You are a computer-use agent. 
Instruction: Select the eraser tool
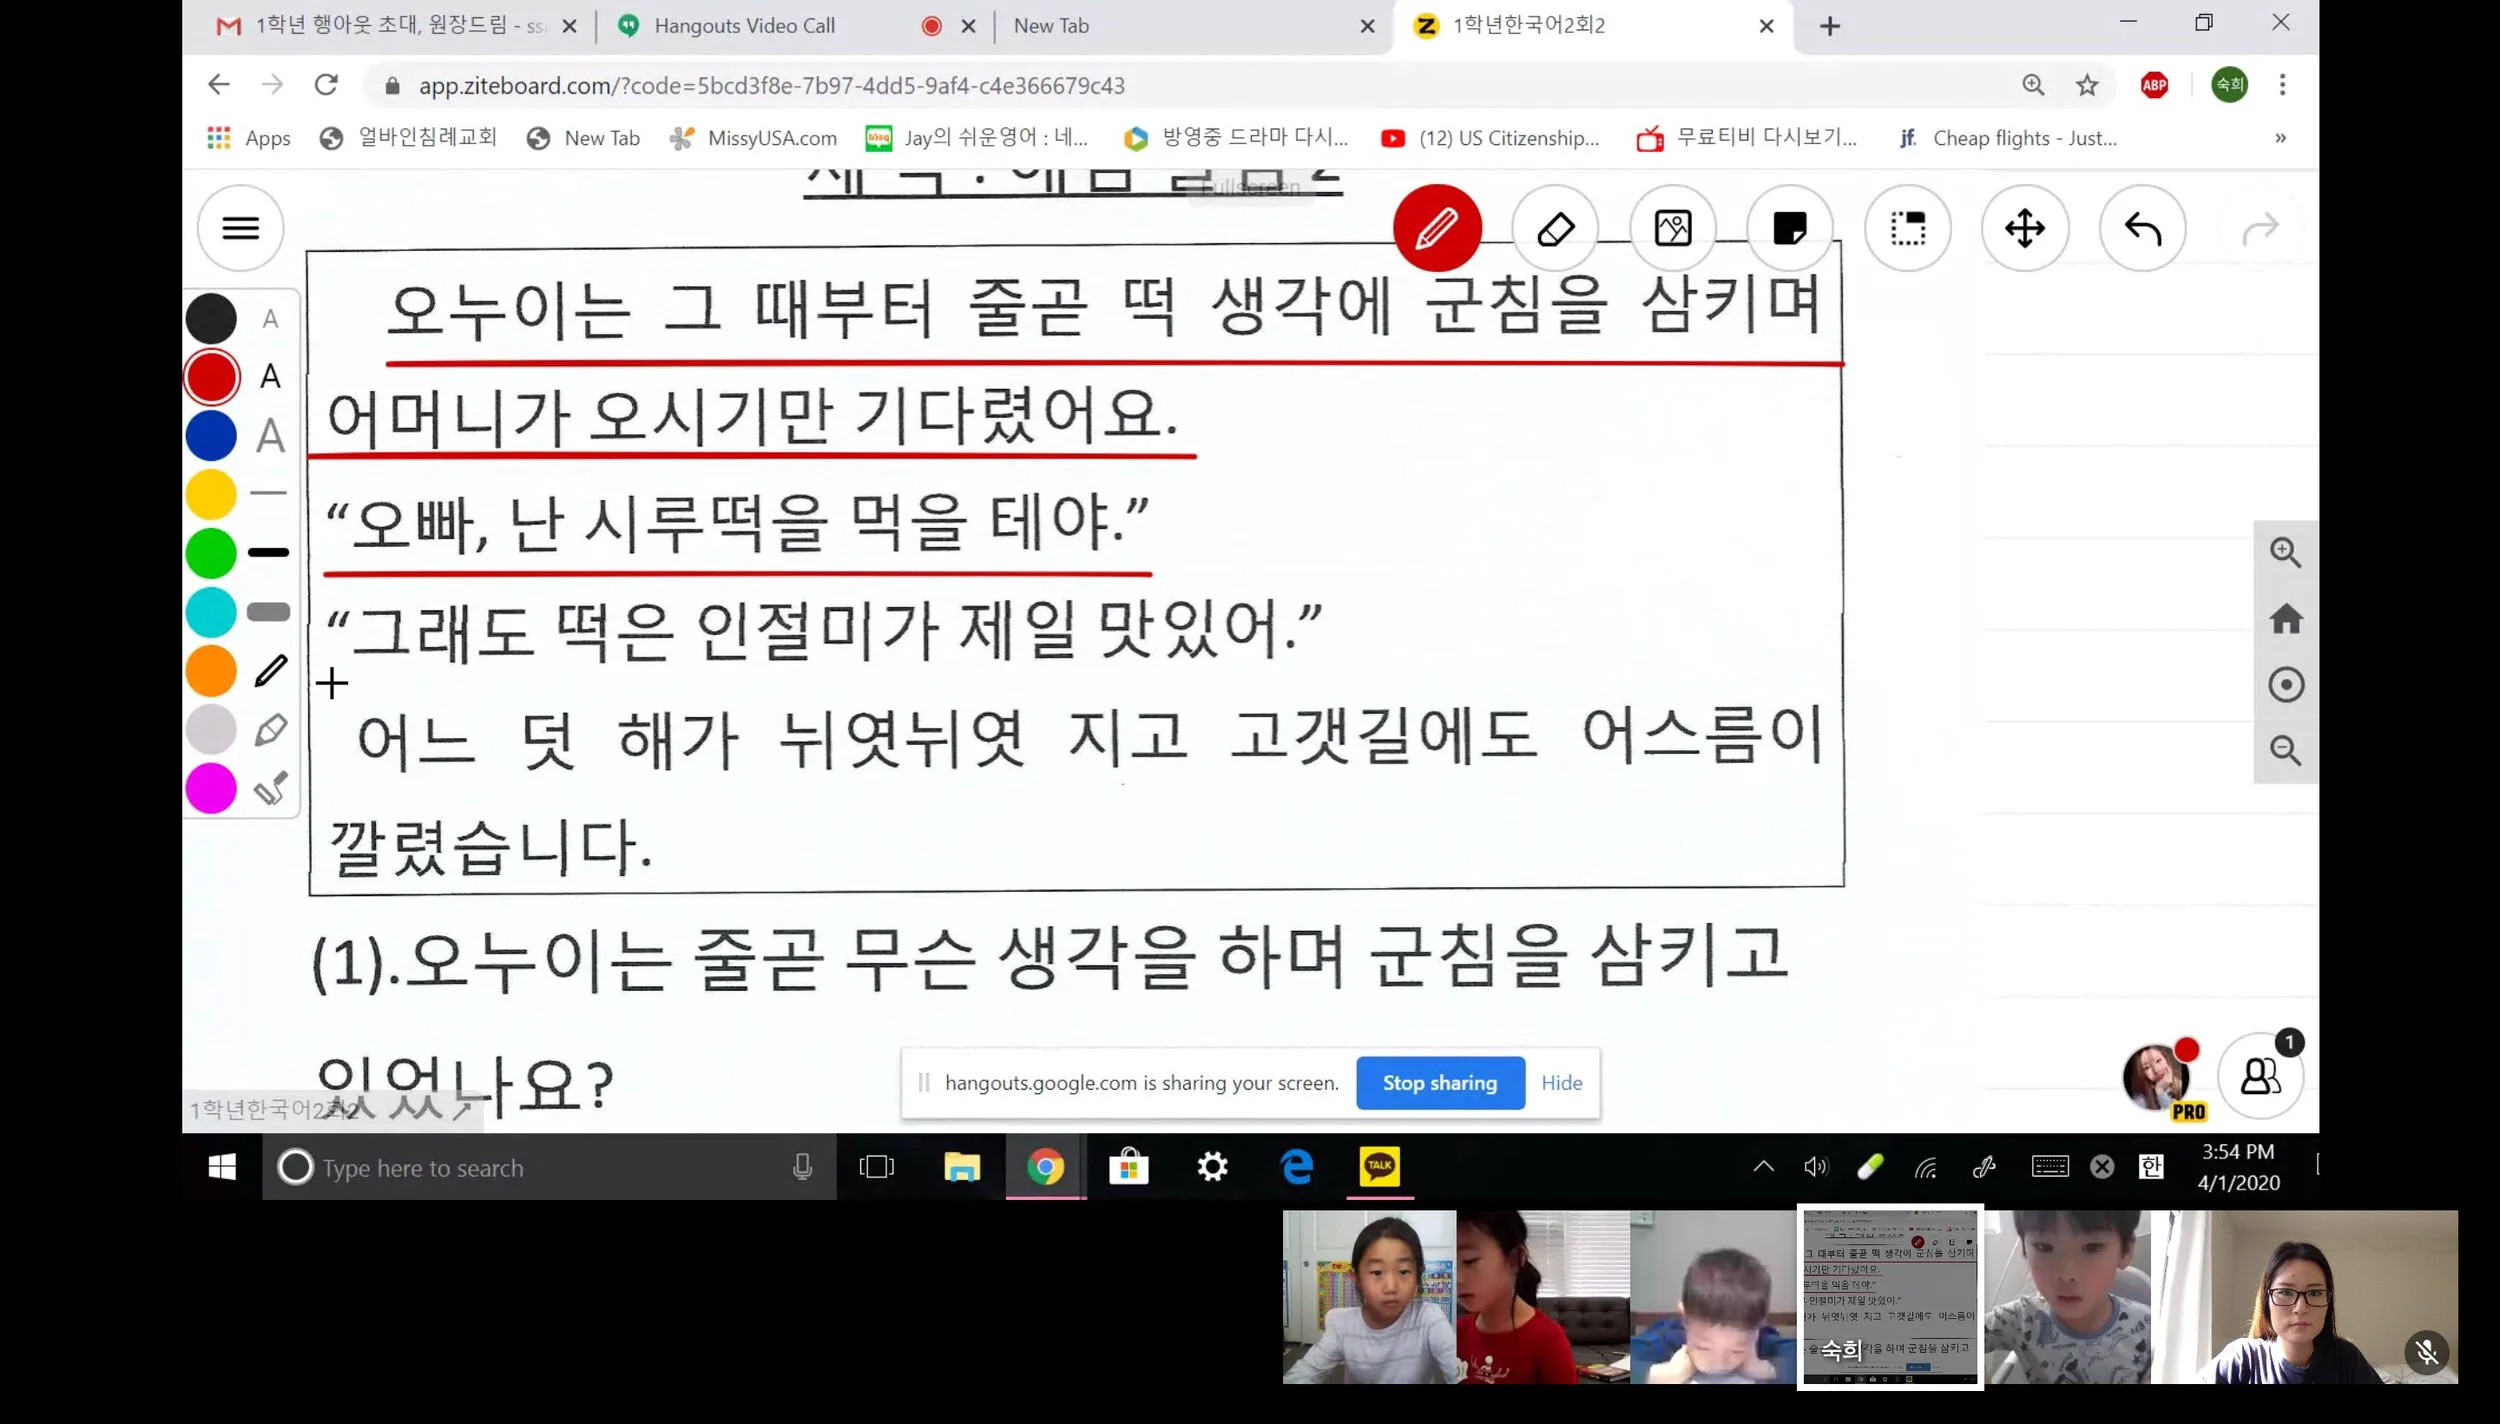point(1555,228)
